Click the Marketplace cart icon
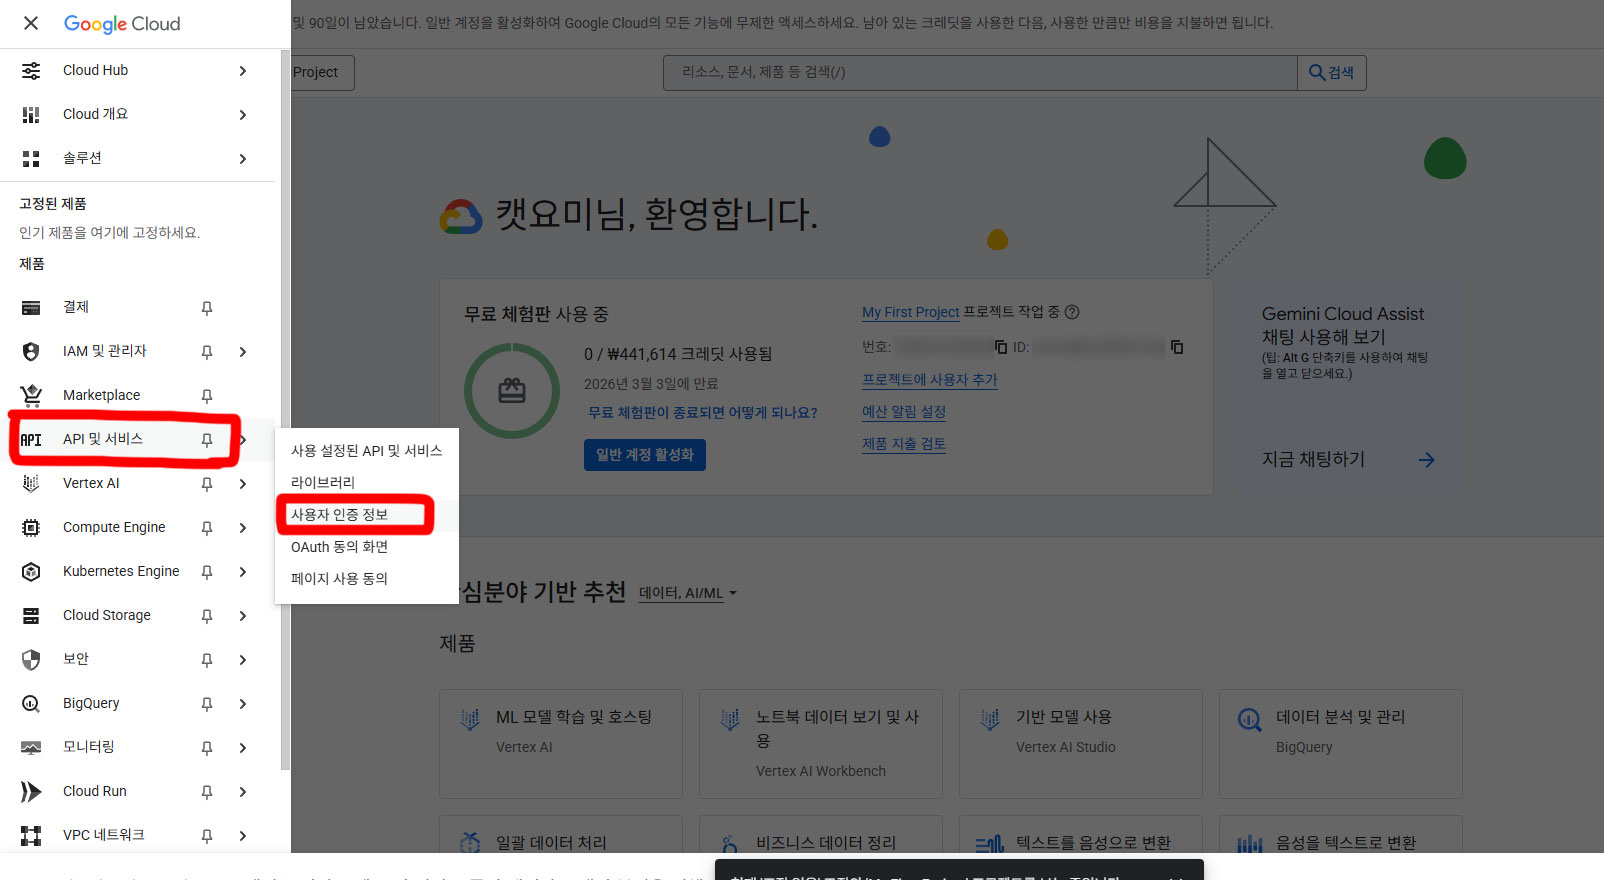Viewport: 1604px width, 880px height. point(31,396)
